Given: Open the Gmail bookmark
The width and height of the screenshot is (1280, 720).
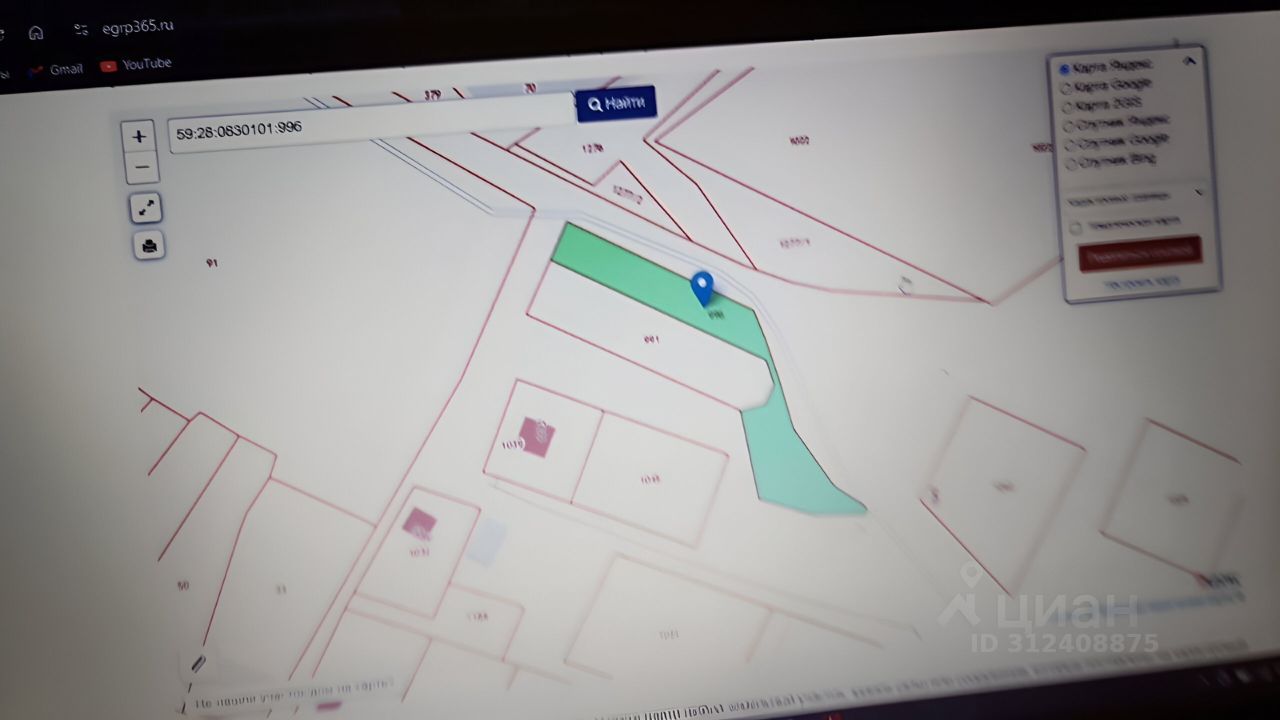Looking at the screenshot, I should (x=56, y=70).
